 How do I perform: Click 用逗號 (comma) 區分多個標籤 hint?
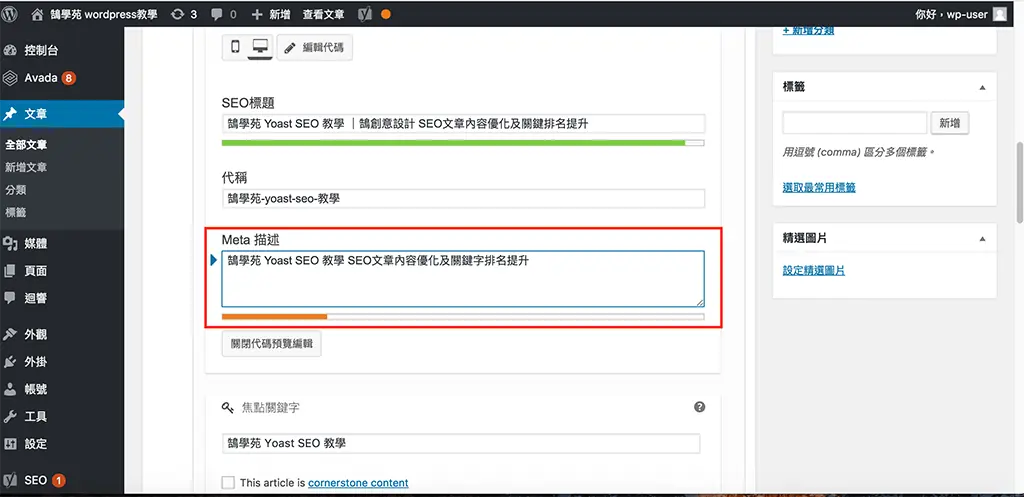[x=859, y=152]
